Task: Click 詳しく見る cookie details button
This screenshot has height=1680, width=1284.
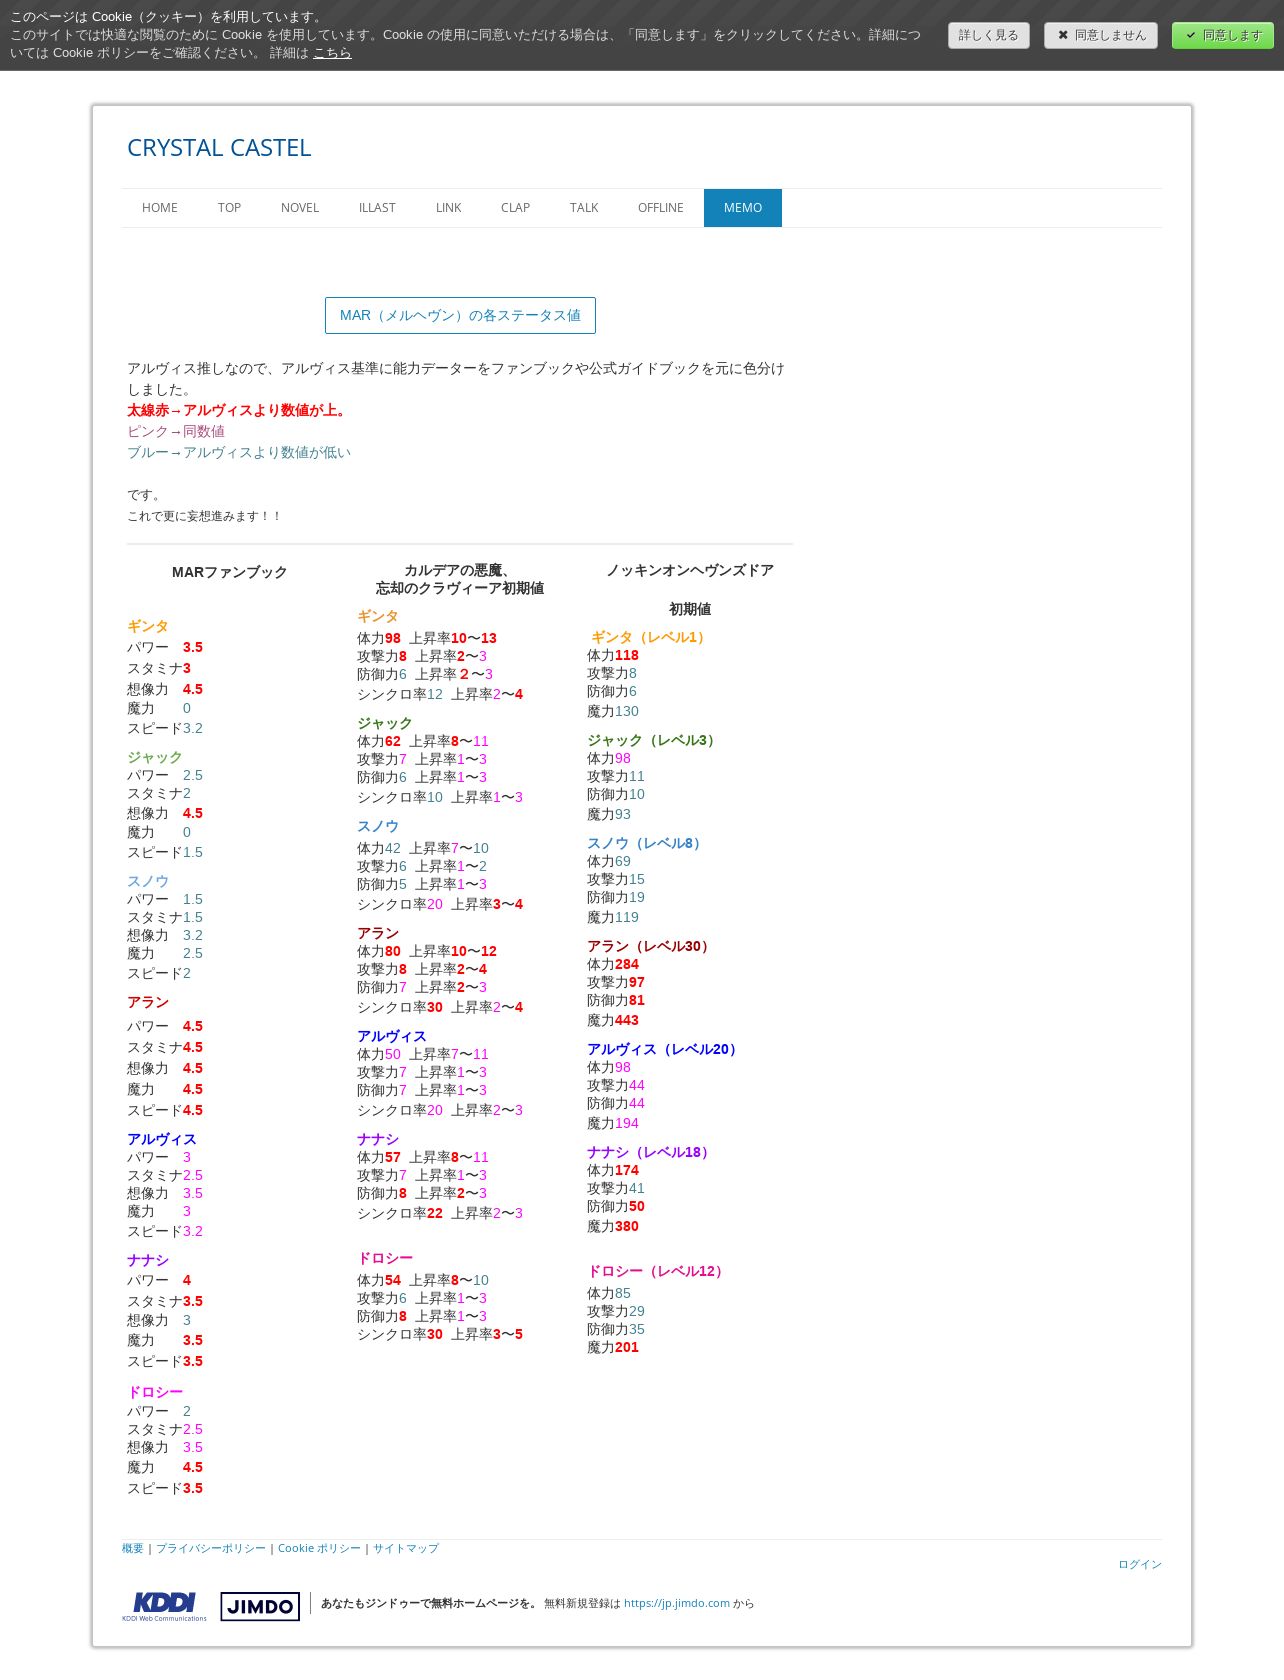Action: click(x=989, y=35)
